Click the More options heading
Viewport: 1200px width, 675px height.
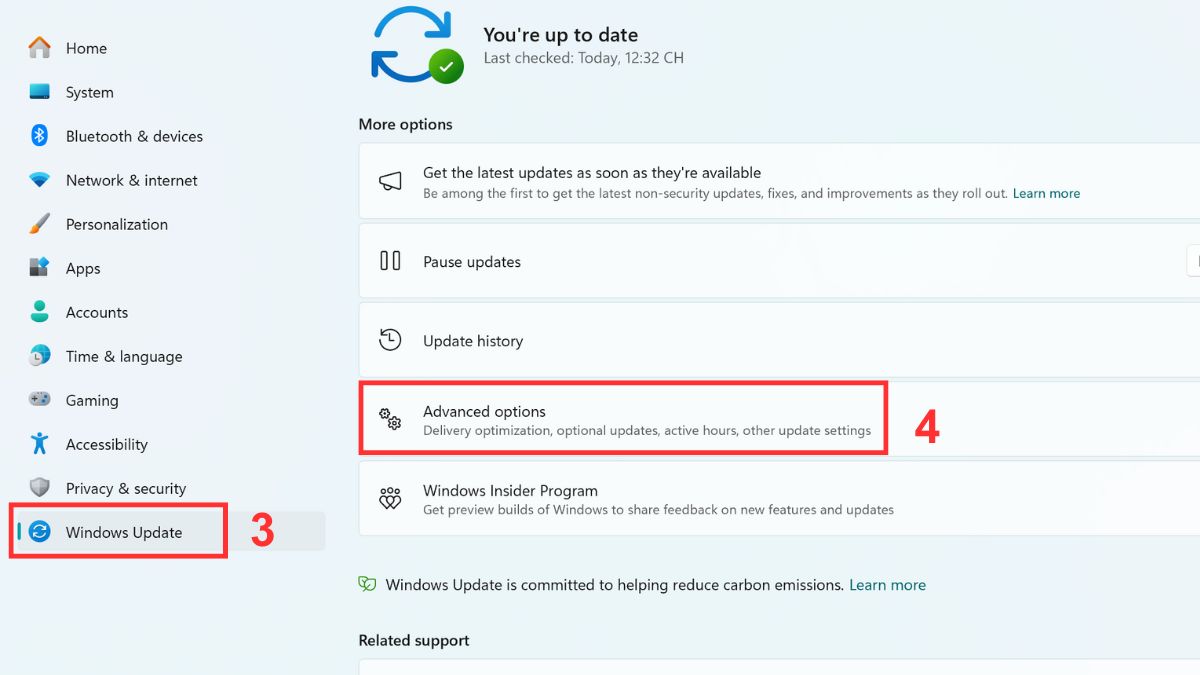coord(405,124)
